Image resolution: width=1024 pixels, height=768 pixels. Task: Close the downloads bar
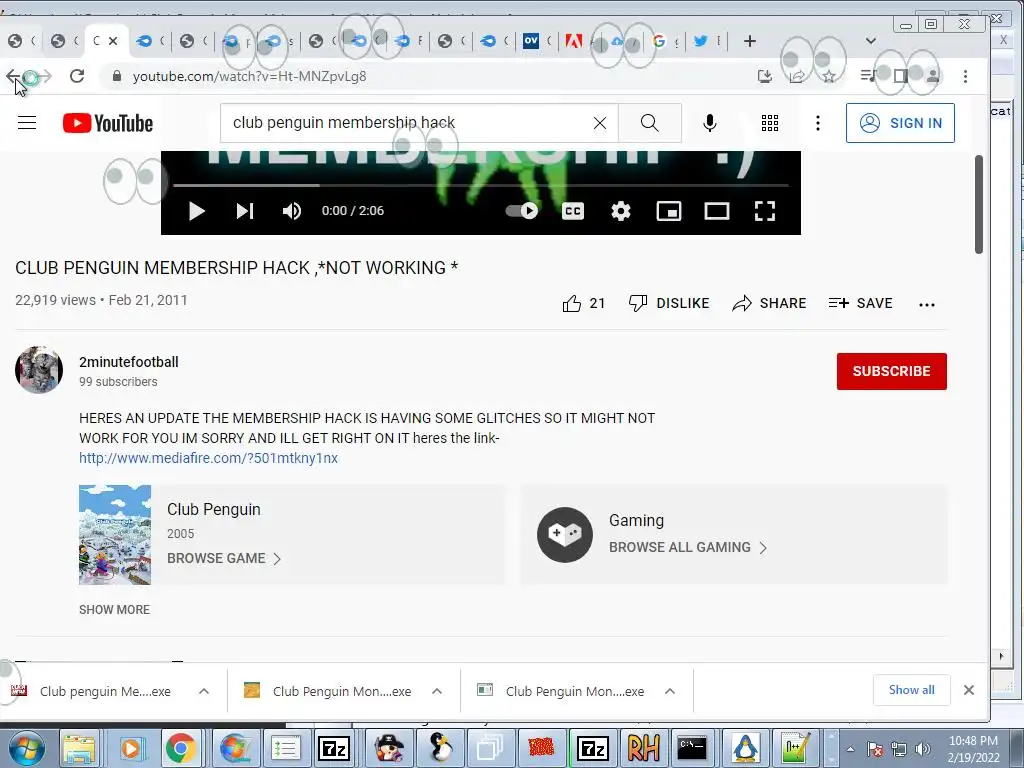[968, 690]
